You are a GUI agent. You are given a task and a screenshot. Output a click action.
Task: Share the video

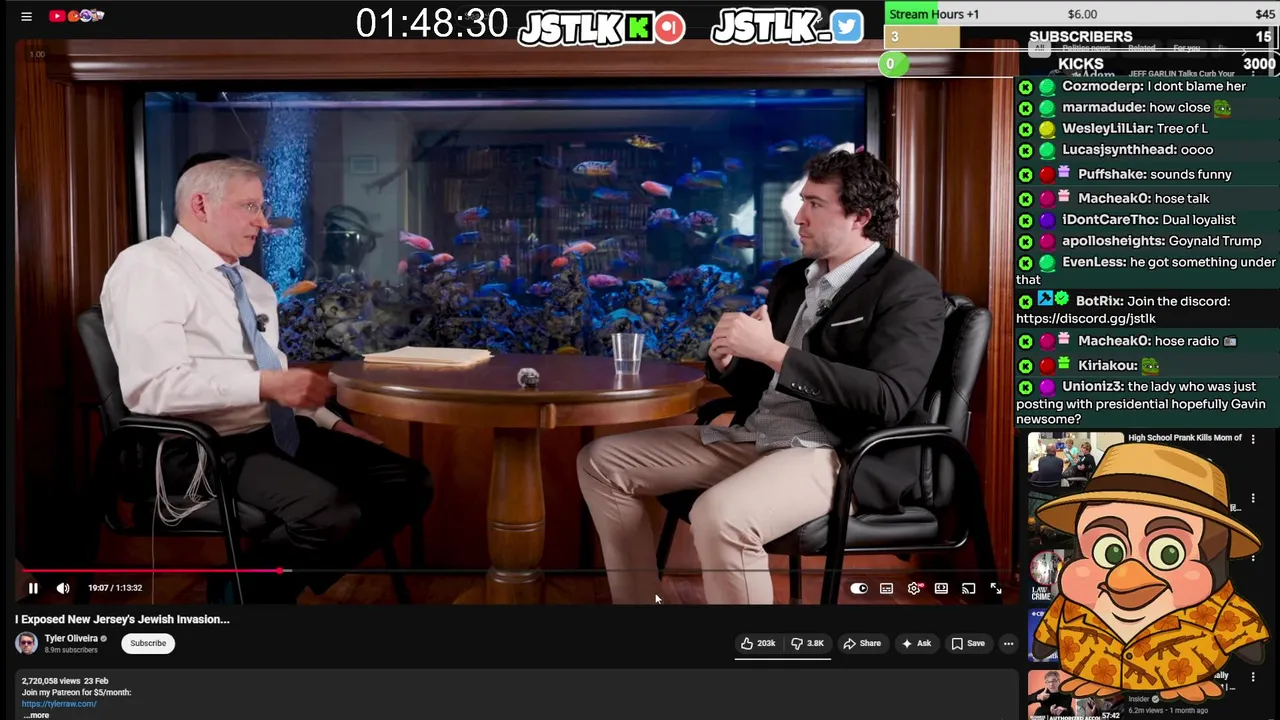click(x=862, y=643)
